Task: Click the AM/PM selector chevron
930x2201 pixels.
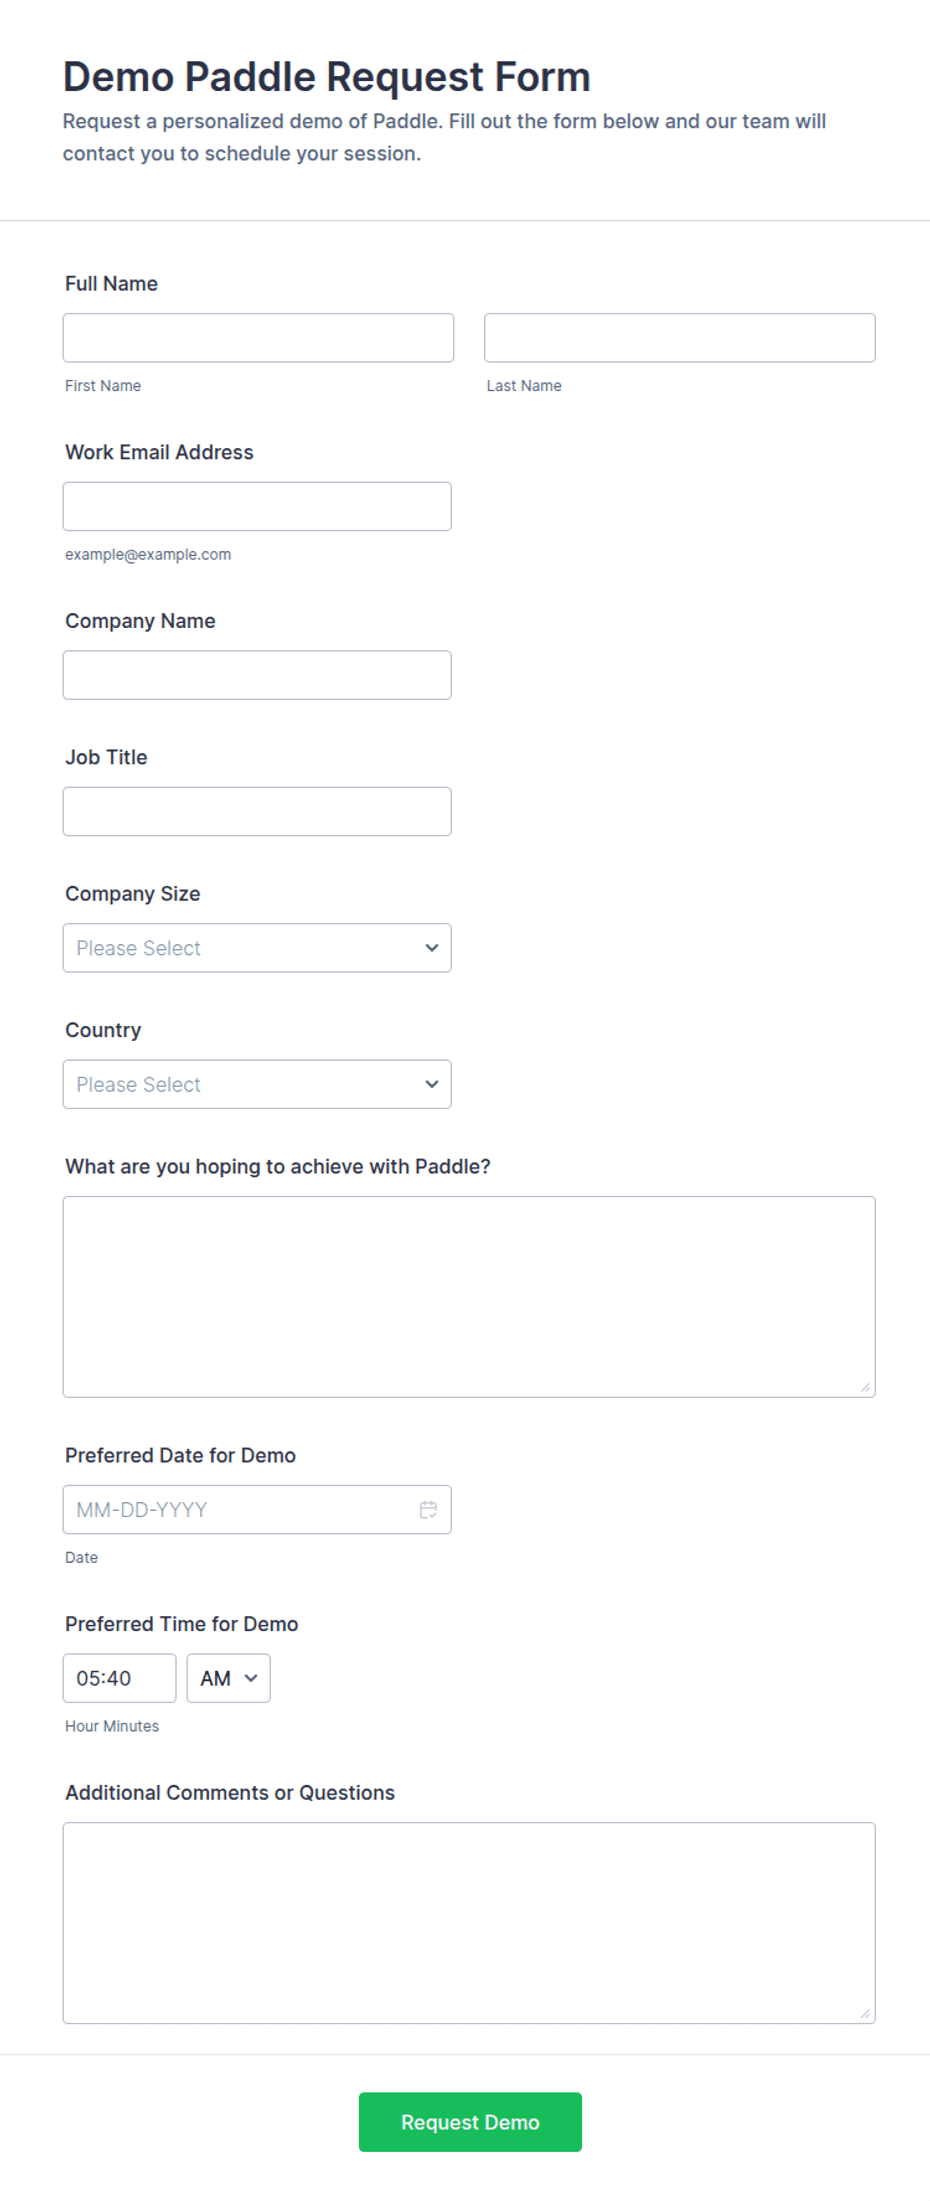Action: (x=251, y=1678)
